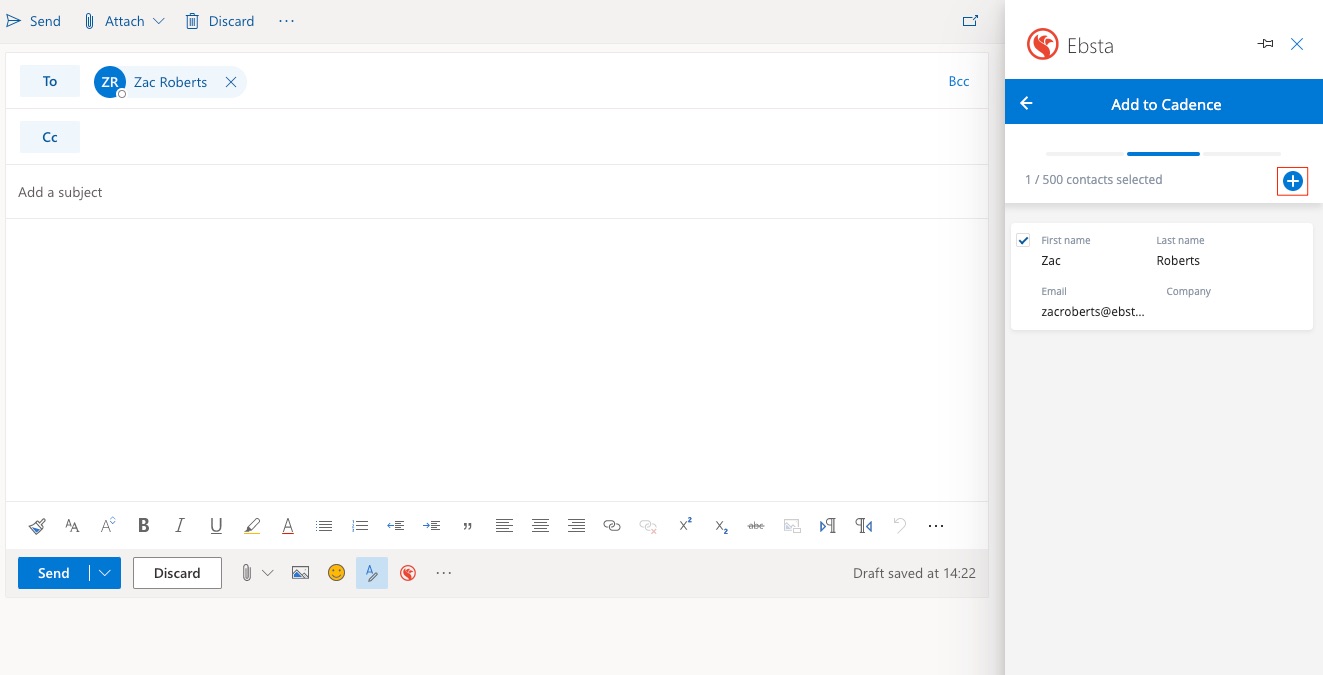Insert a hyperlink

(x=612, y=525)
